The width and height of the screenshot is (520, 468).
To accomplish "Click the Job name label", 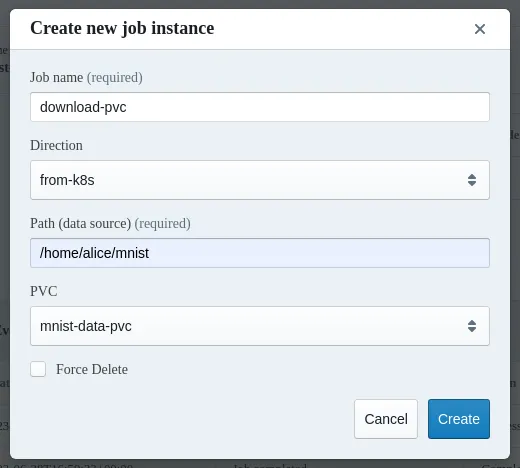I will tap(86, 77).
